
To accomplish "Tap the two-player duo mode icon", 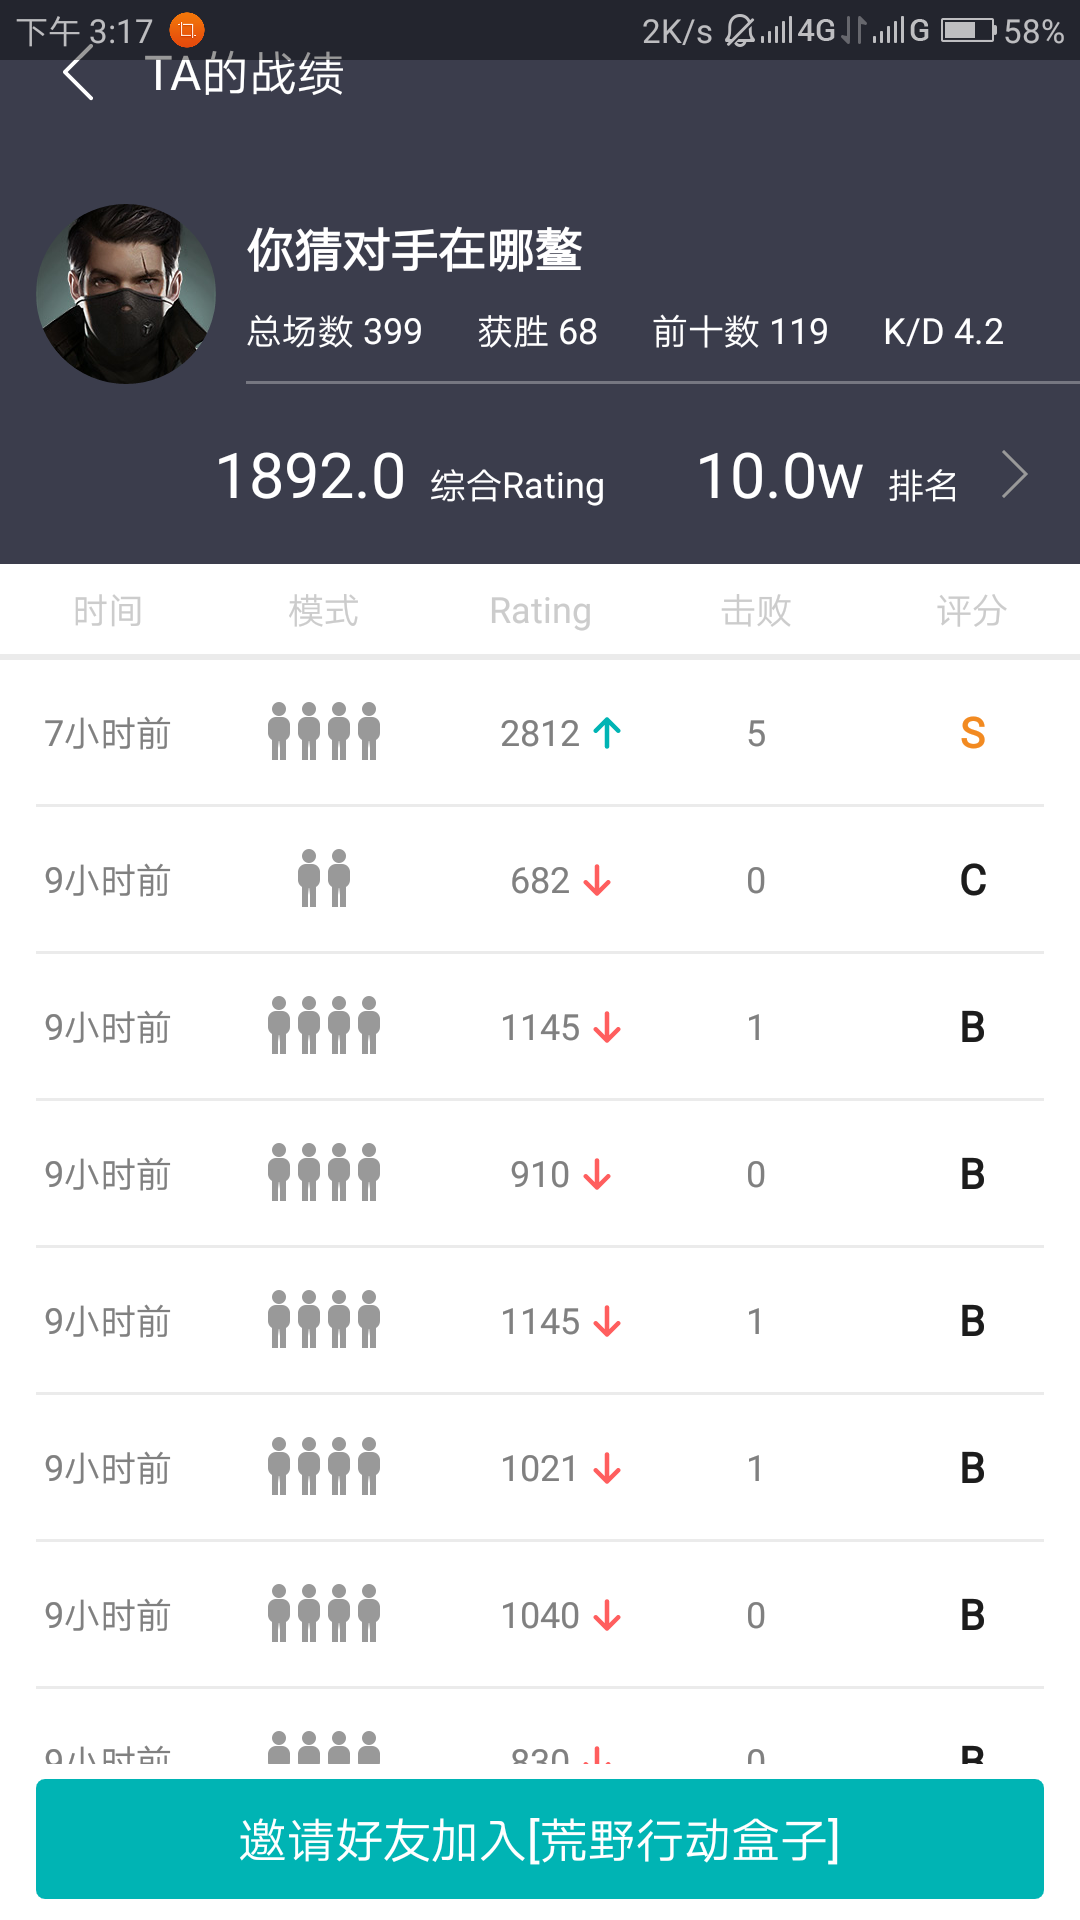I will (x=324, y=878).
